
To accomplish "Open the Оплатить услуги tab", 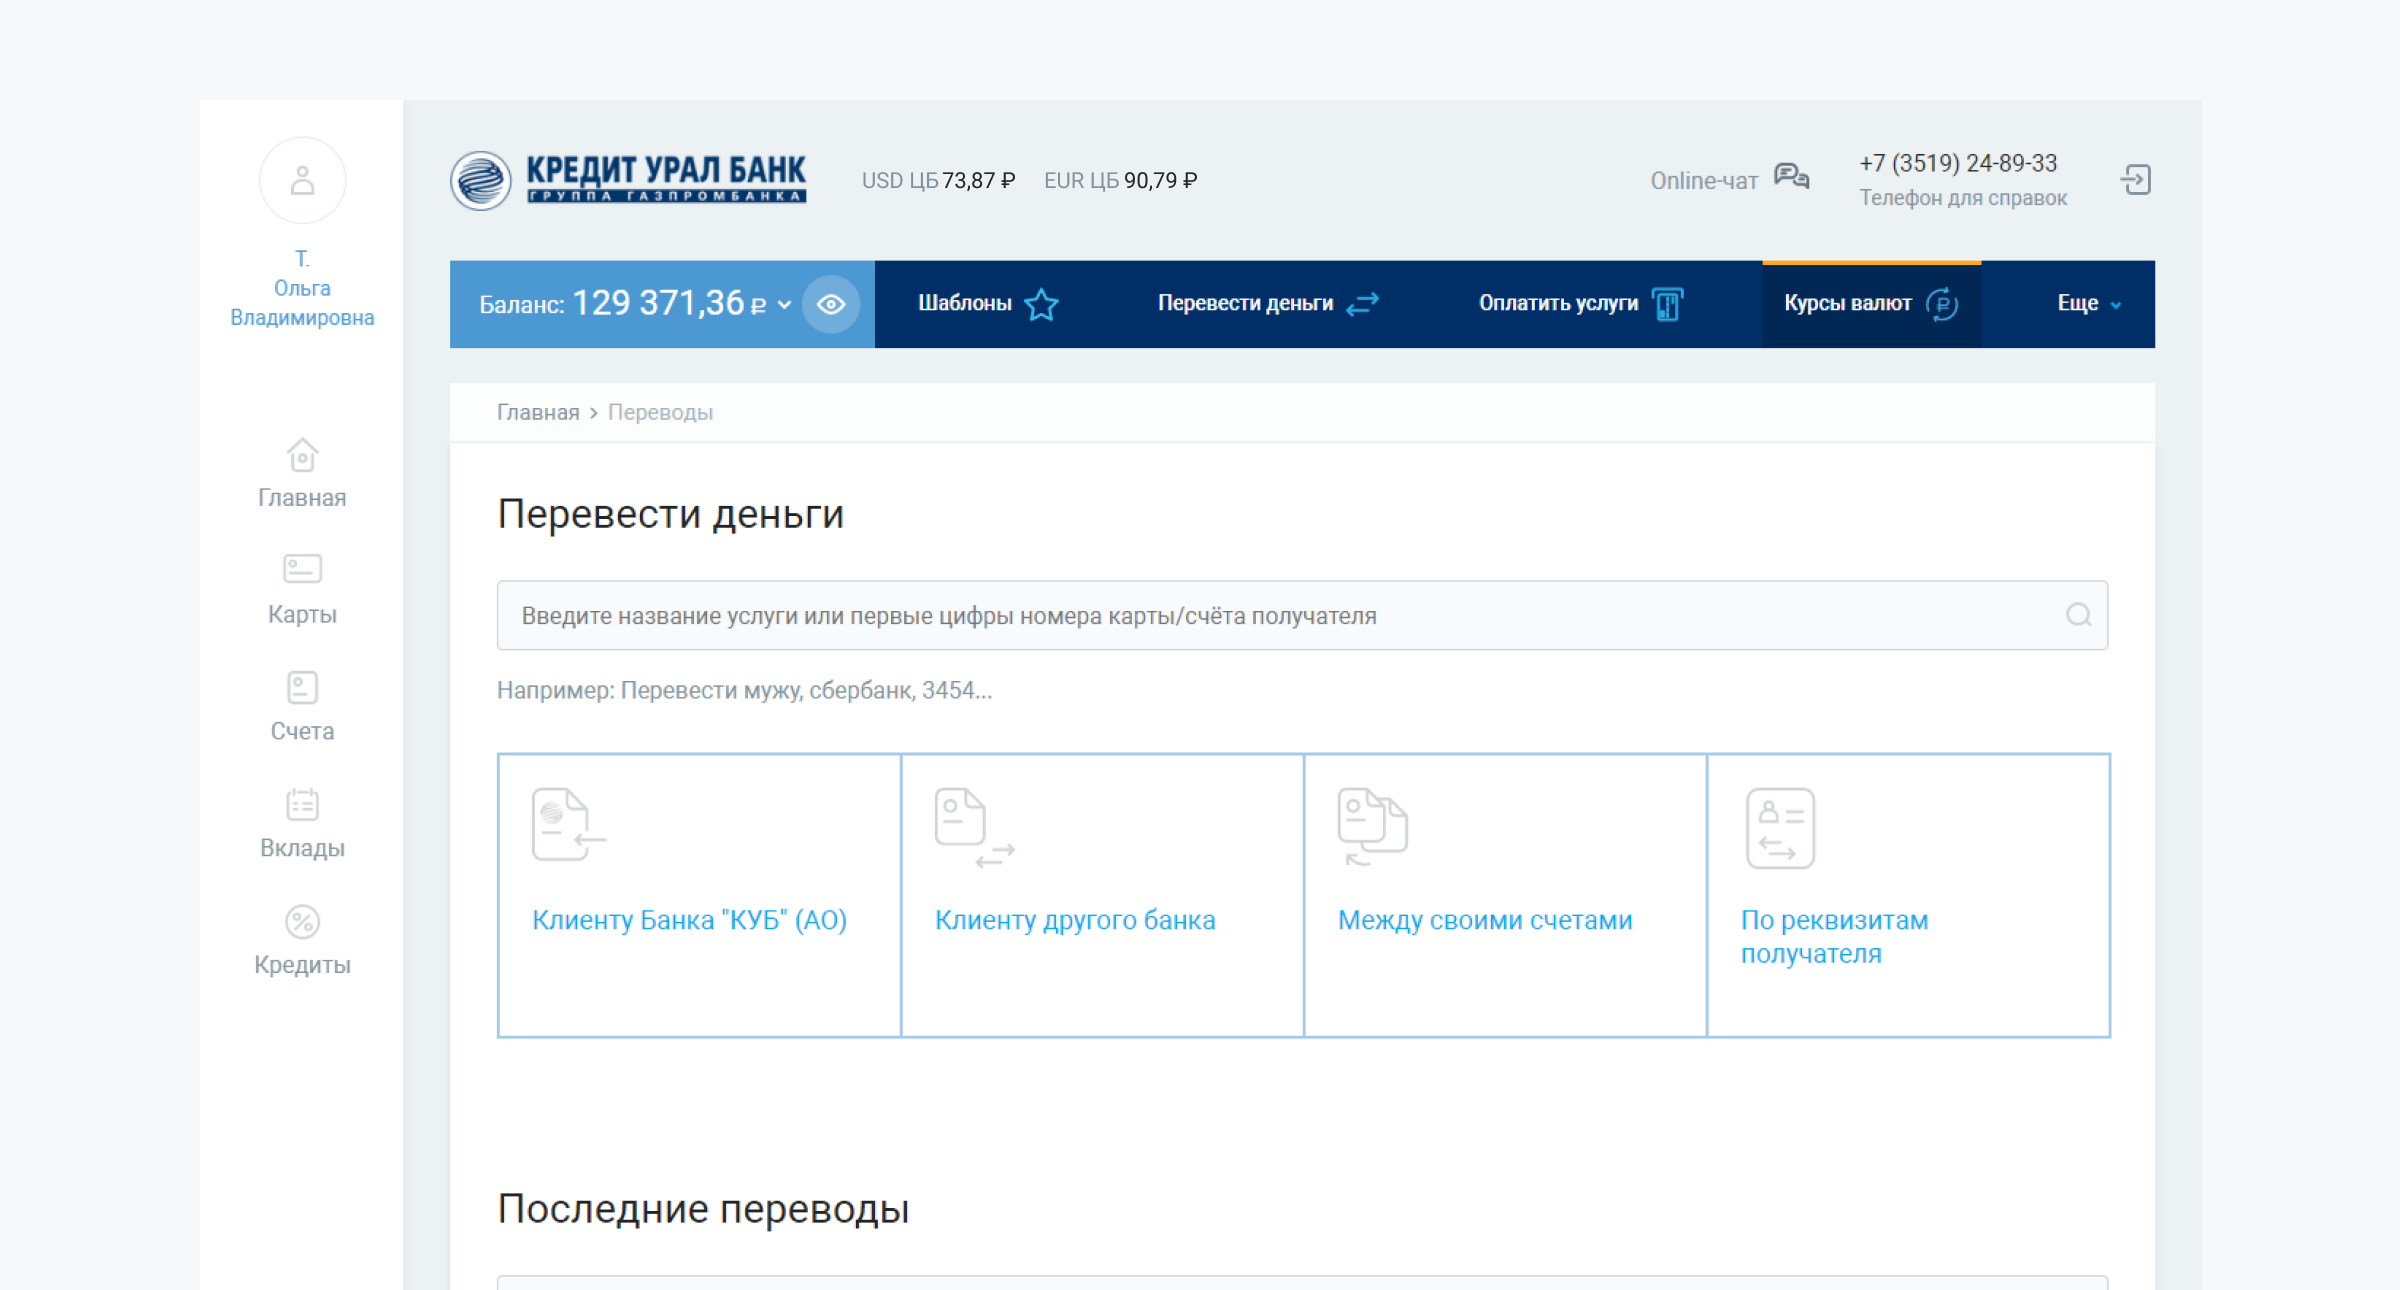I will pos(1580,304).
